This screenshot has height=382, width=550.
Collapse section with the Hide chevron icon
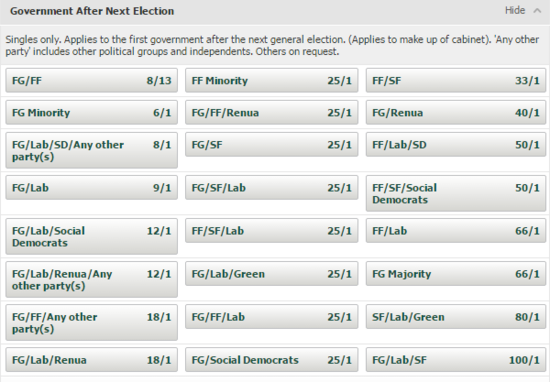pos(537,11)
